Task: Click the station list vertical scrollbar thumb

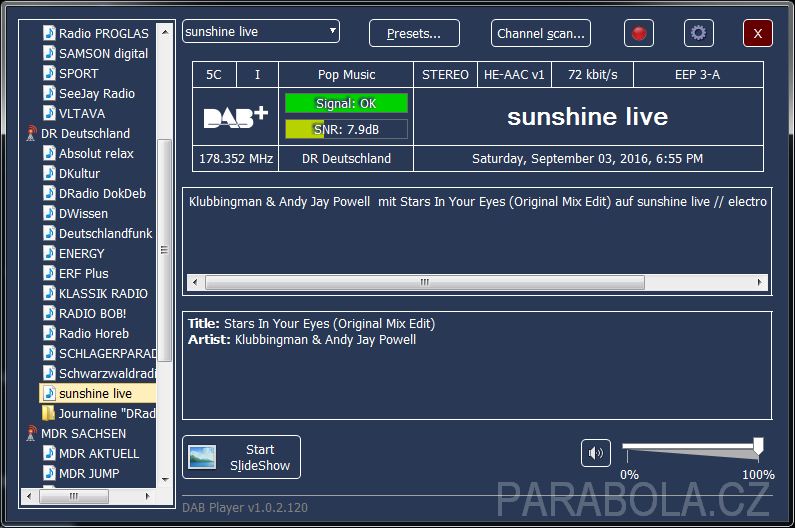Action: (x=164, y=250)
